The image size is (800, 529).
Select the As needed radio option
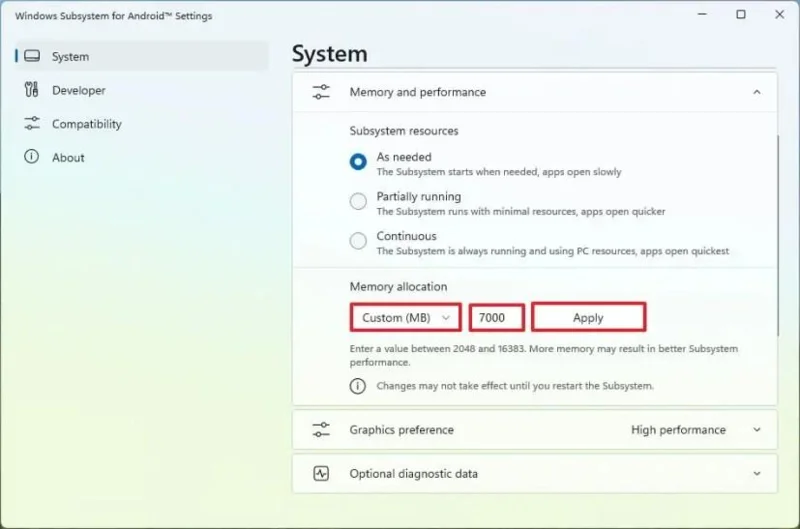point(358,162)
